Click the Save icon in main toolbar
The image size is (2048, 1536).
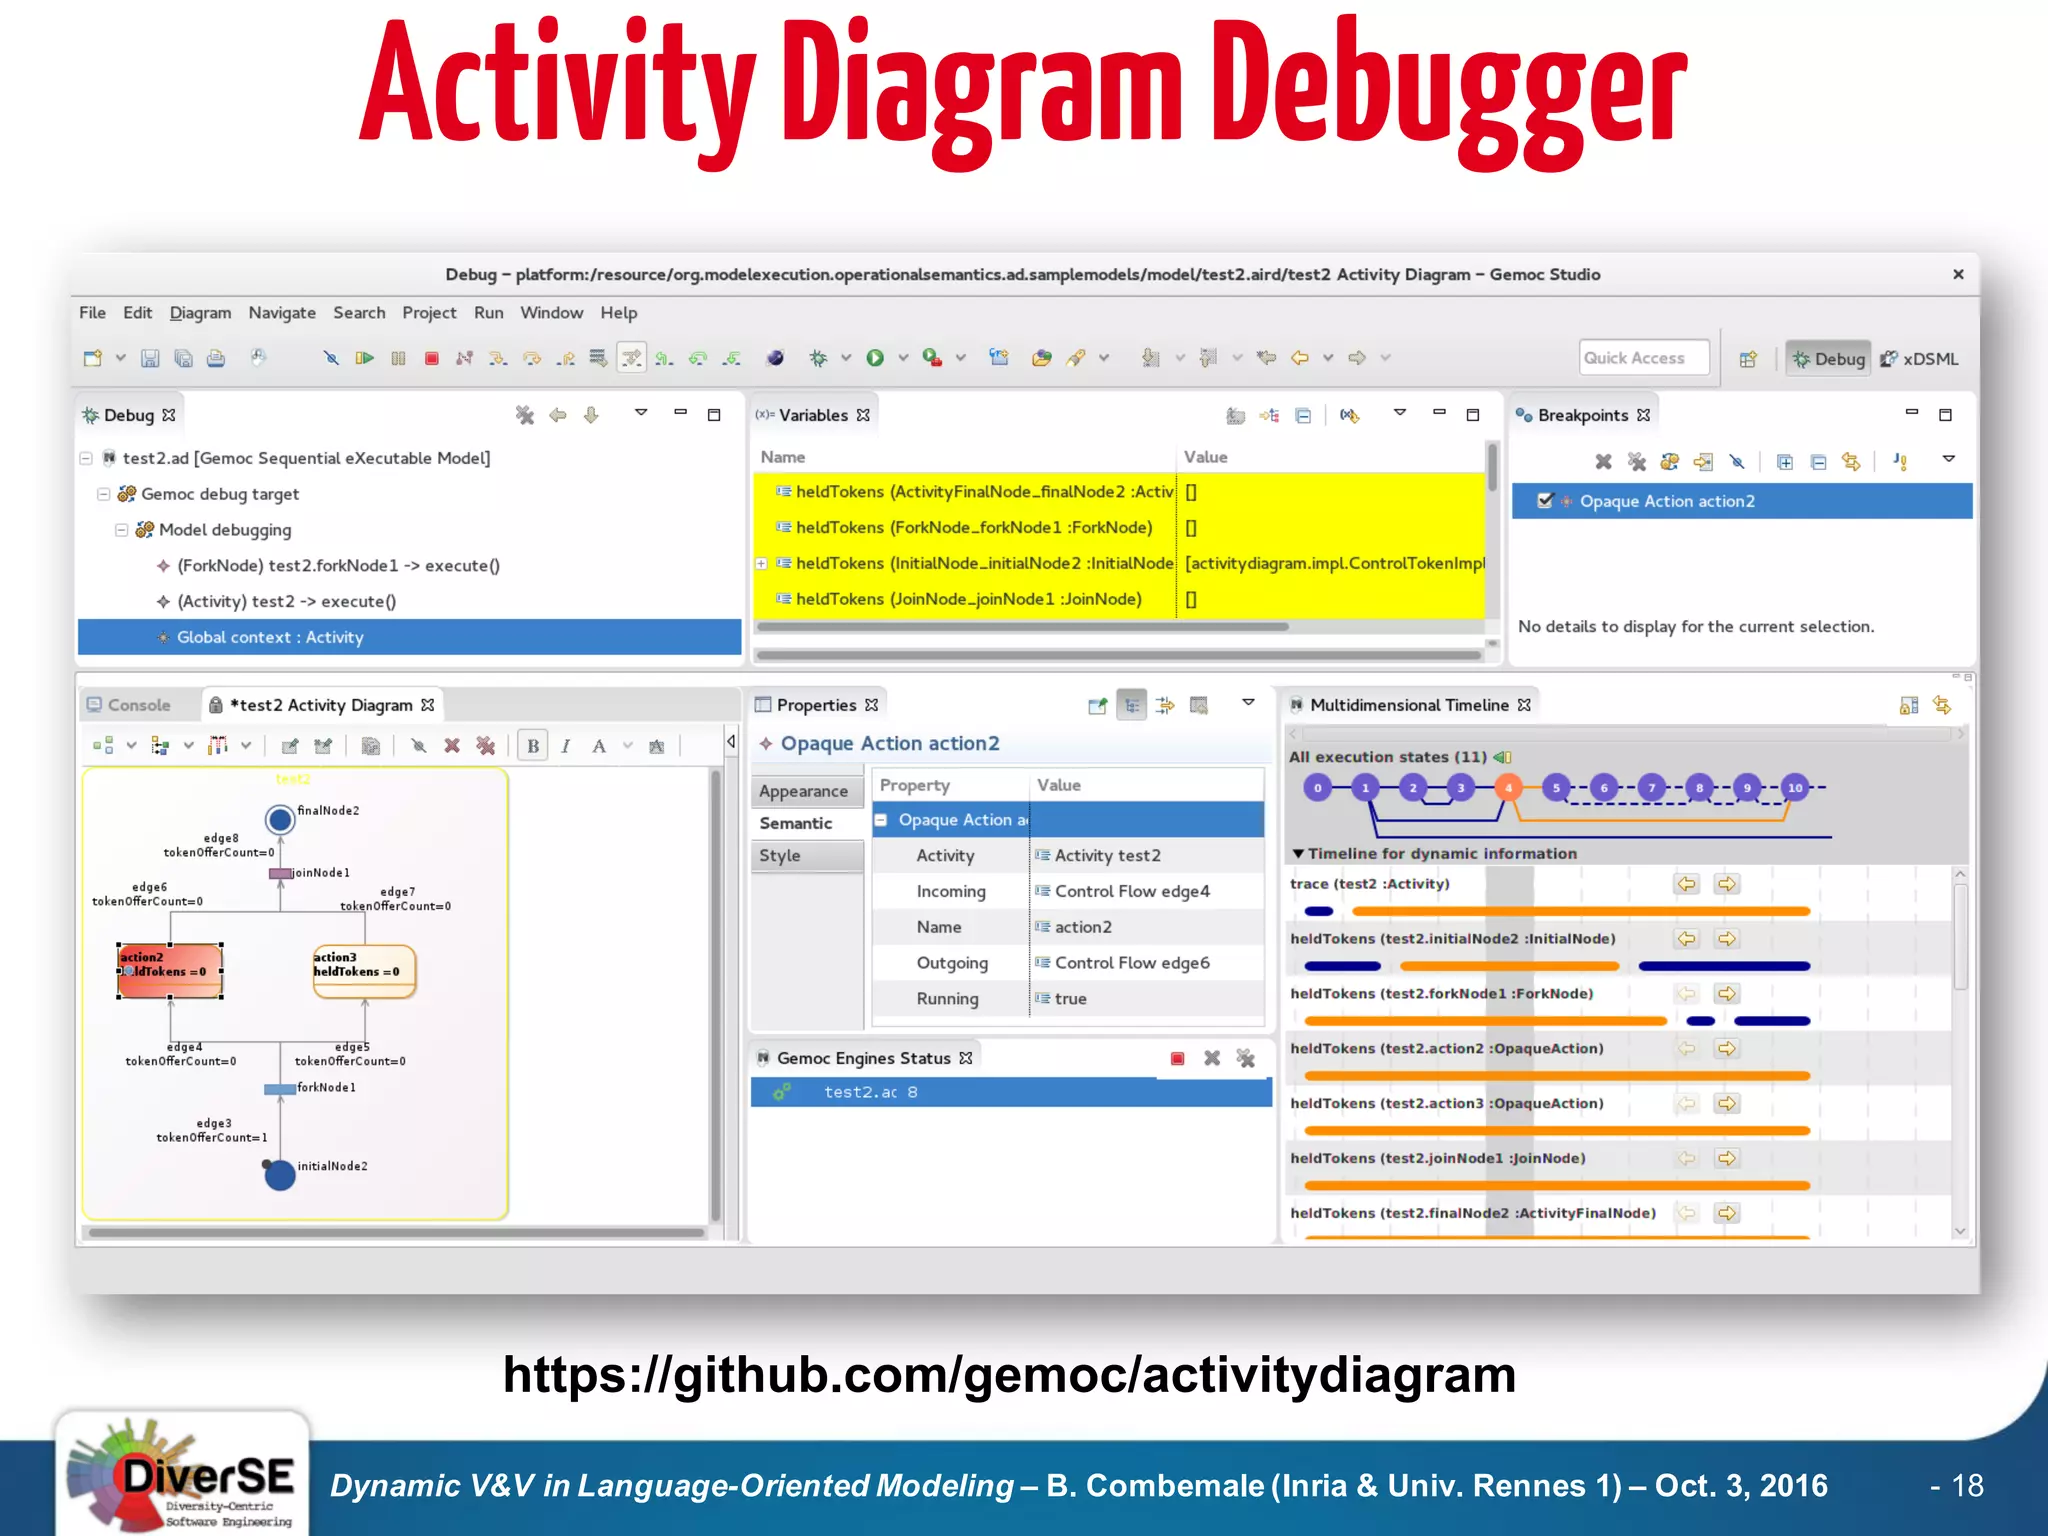[150, 358]
